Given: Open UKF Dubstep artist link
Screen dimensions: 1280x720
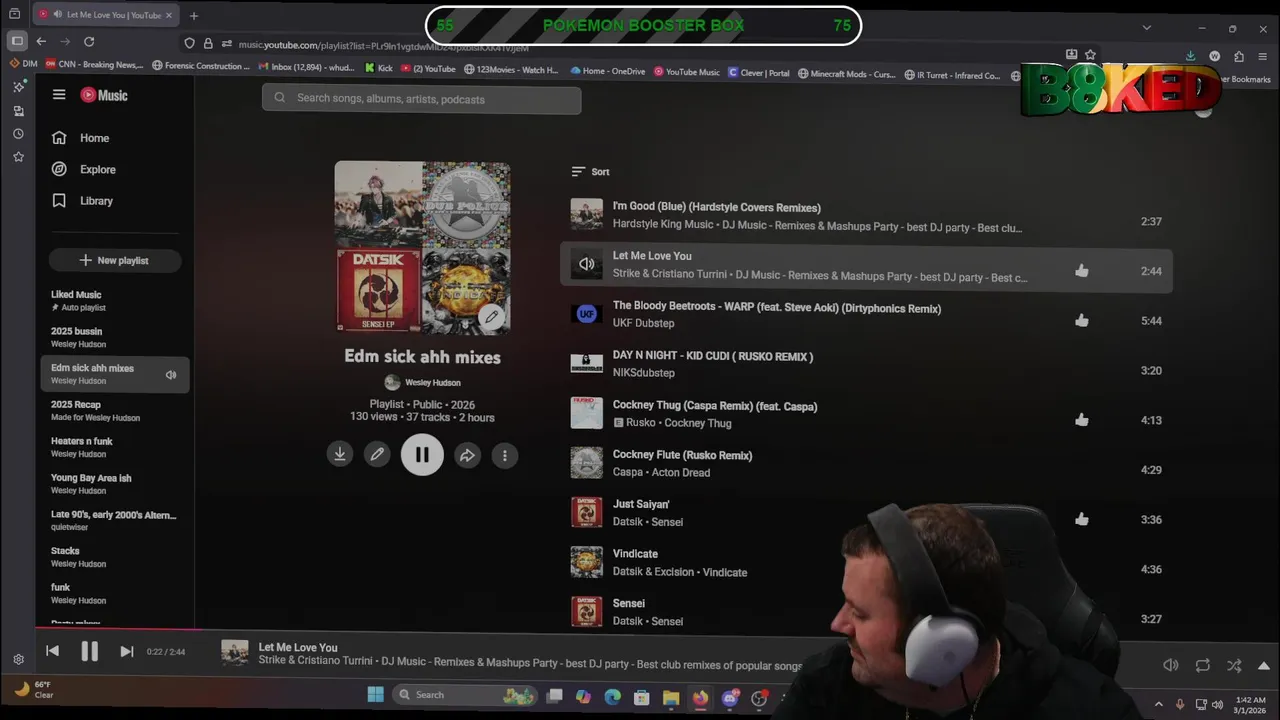Looking at the screenshot, I should [643, 323].
